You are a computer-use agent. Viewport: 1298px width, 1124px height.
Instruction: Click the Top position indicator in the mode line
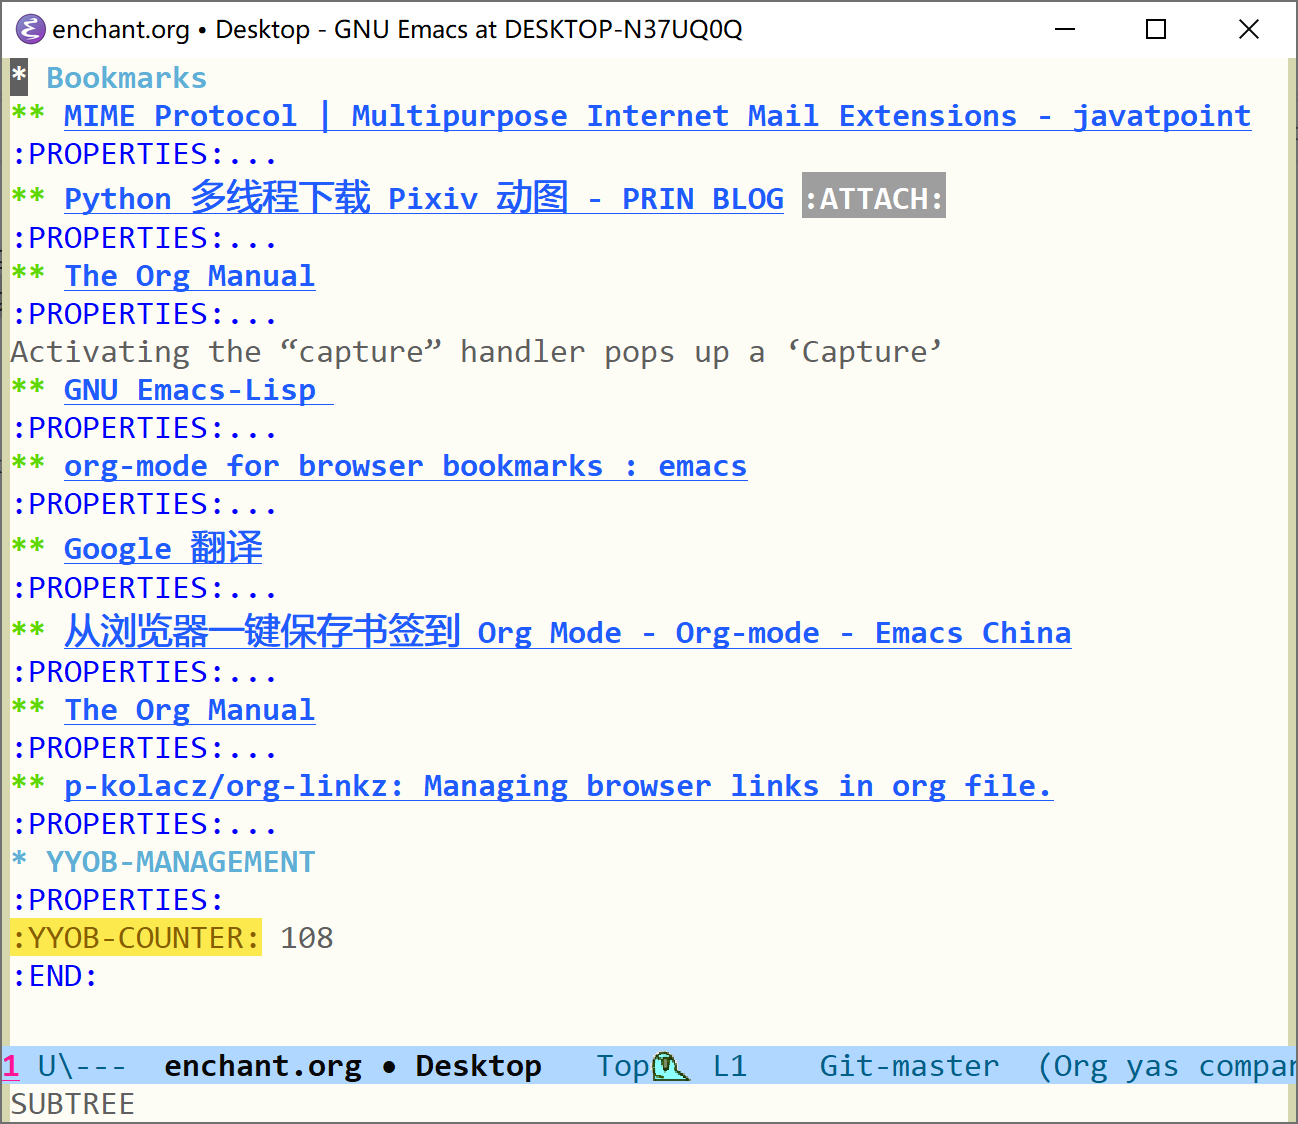coord(623,1066)
